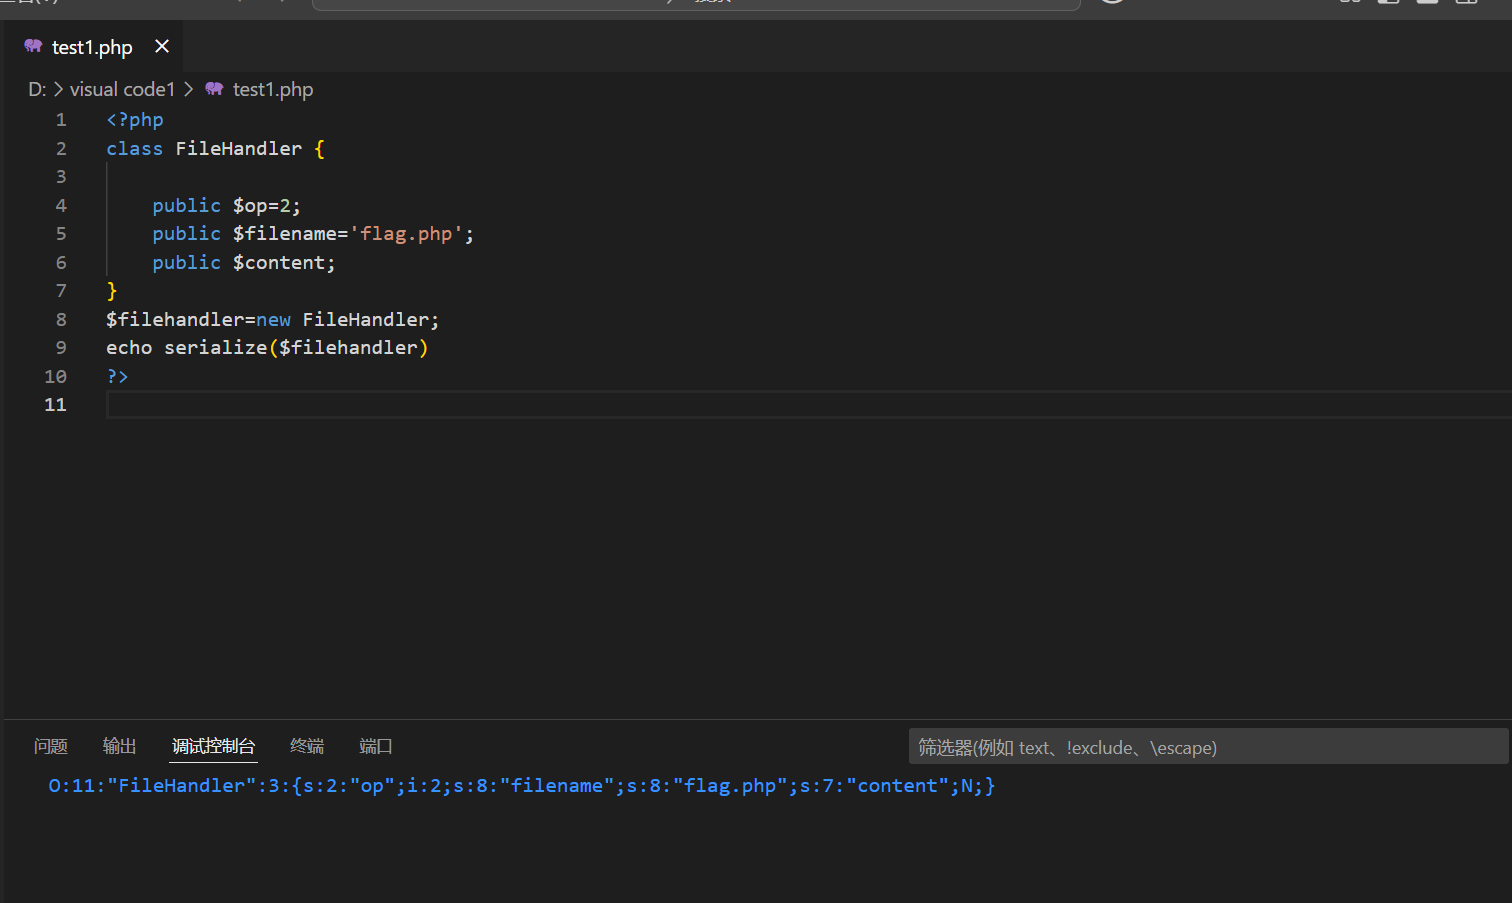Switch to the 问题 panel tab
1512x903 pixels.
(51, 746)
